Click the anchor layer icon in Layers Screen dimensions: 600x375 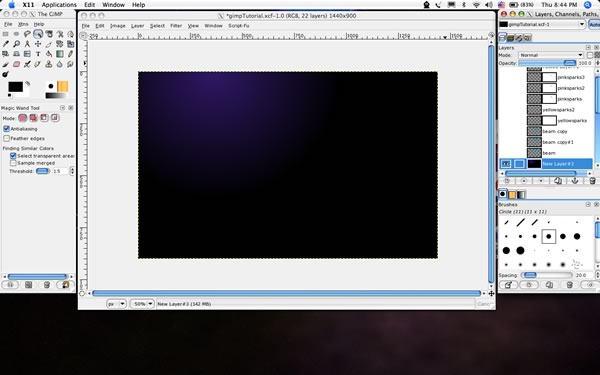tap(574, 181)
